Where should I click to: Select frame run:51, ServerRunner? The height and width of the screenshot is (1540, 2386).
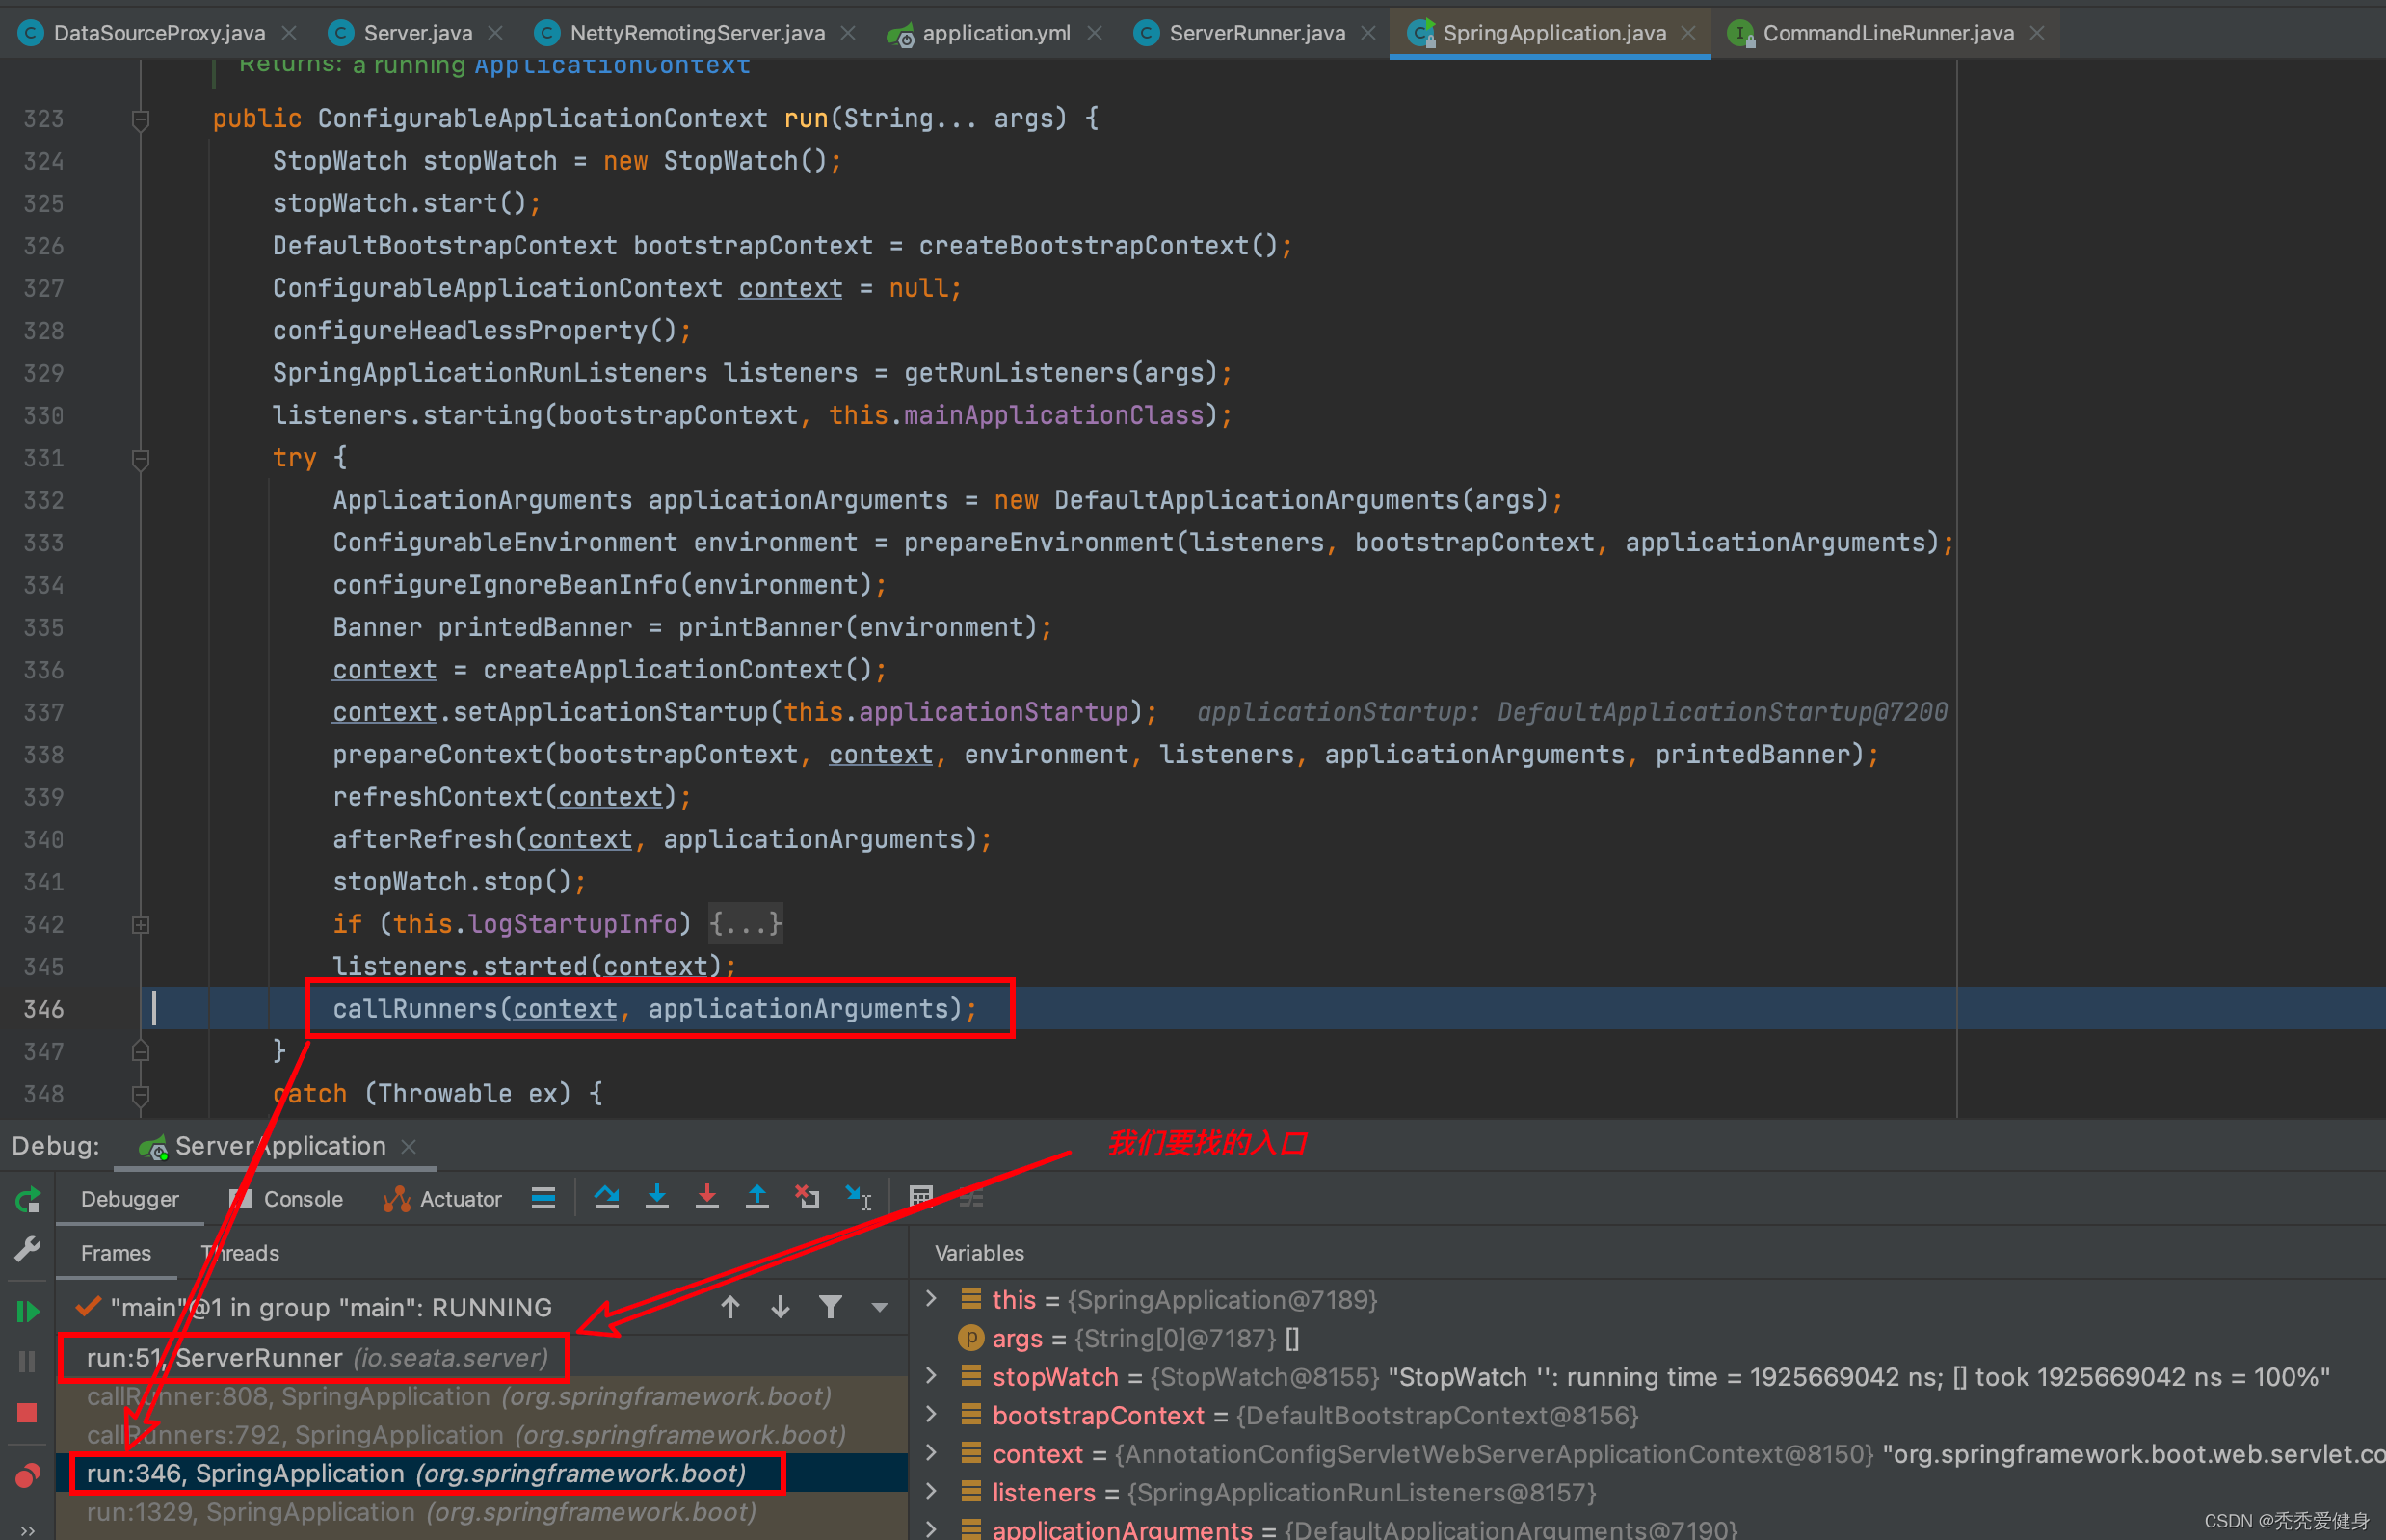point(482,1357)
